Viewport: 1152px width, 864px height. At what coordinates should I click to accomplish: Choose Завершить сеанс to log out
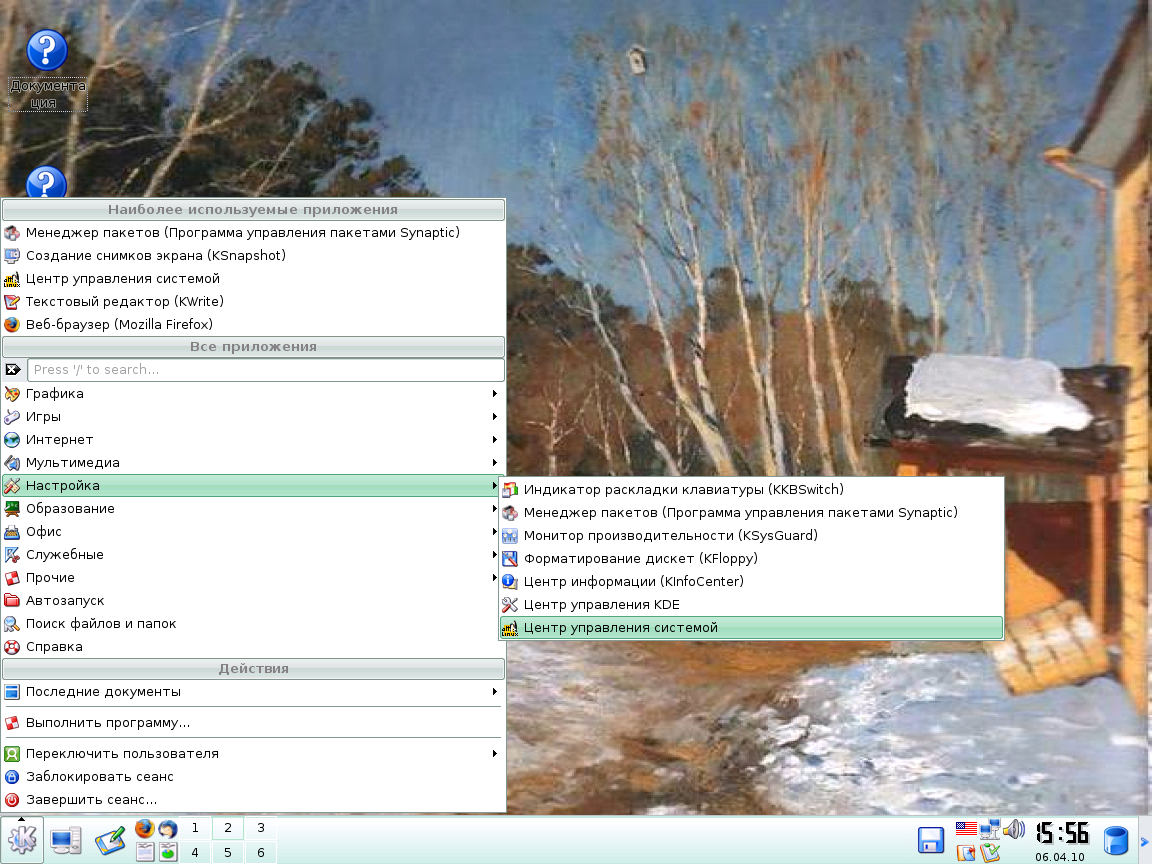tap(90, 800)
